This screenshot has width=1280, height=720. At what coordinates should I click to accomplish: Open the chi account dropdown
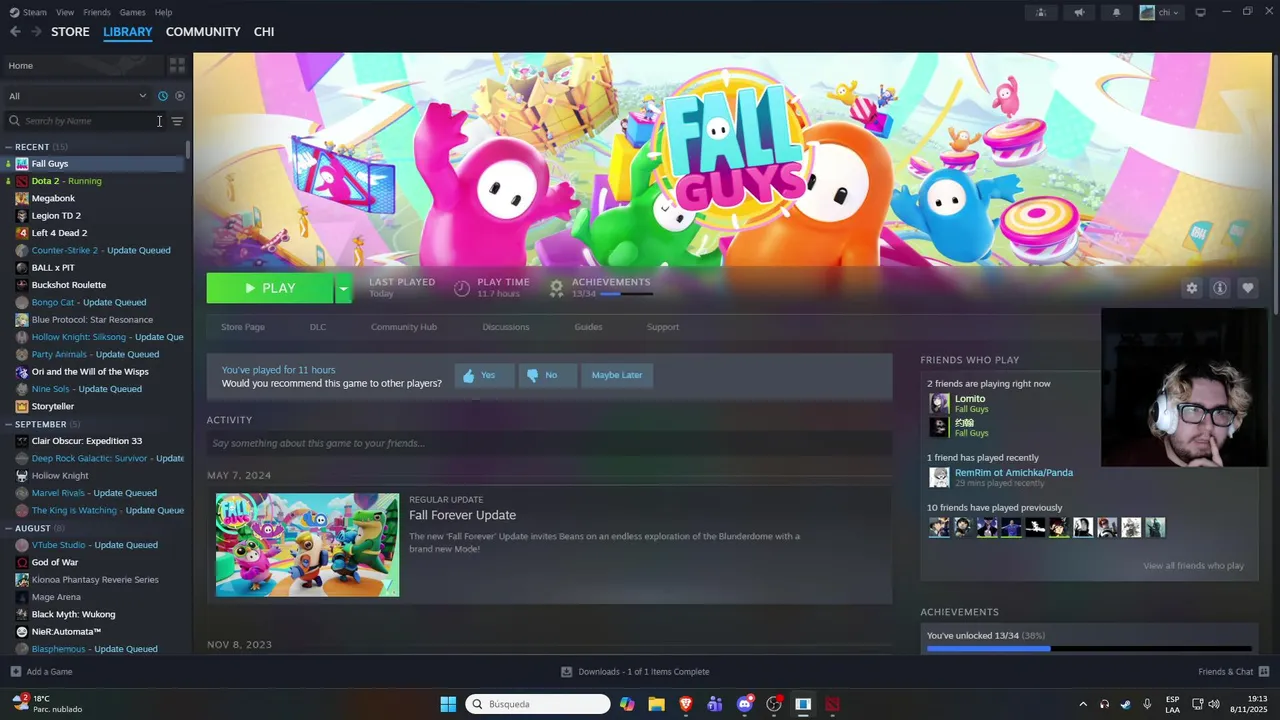1161,12
